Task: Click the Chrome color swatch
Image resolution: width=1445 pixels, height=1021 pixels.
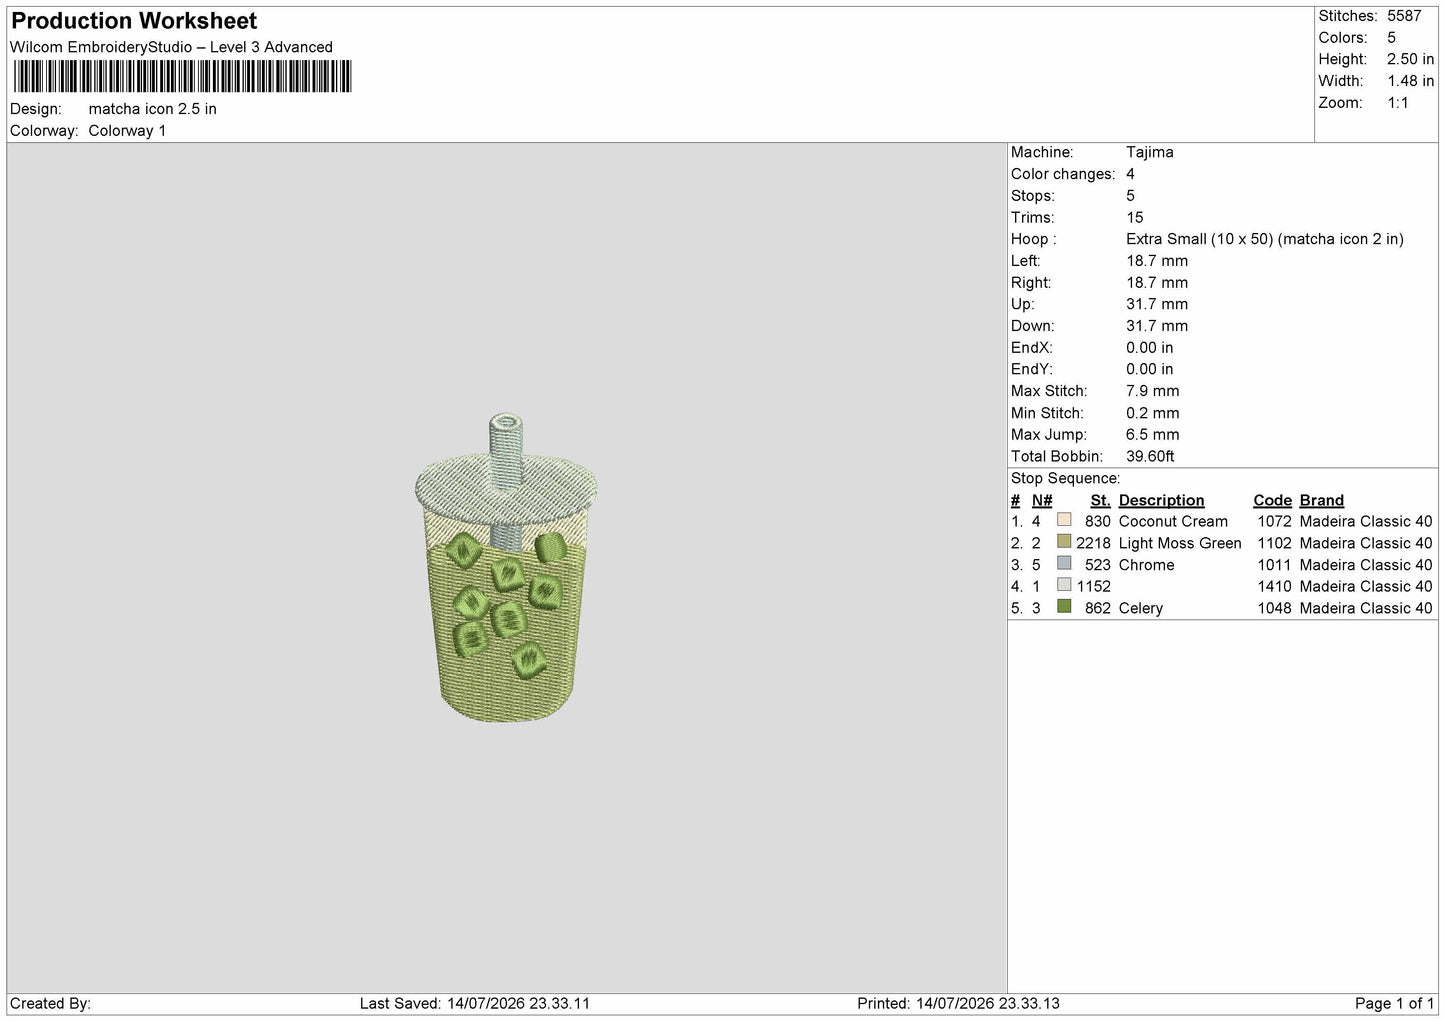Action: tap(1064, 564)
